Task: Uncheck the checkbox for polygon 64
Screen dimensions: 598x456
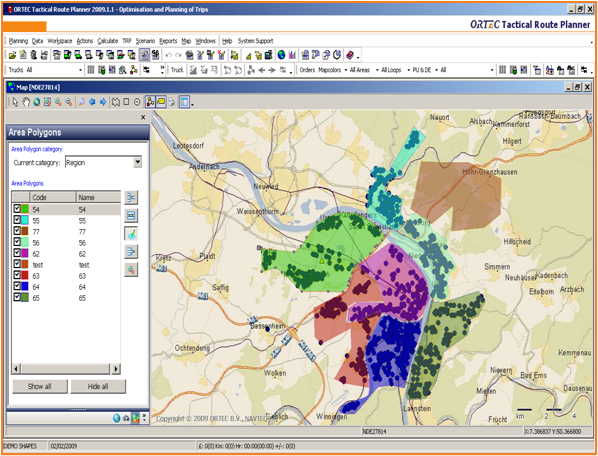Action: point(17,286)
